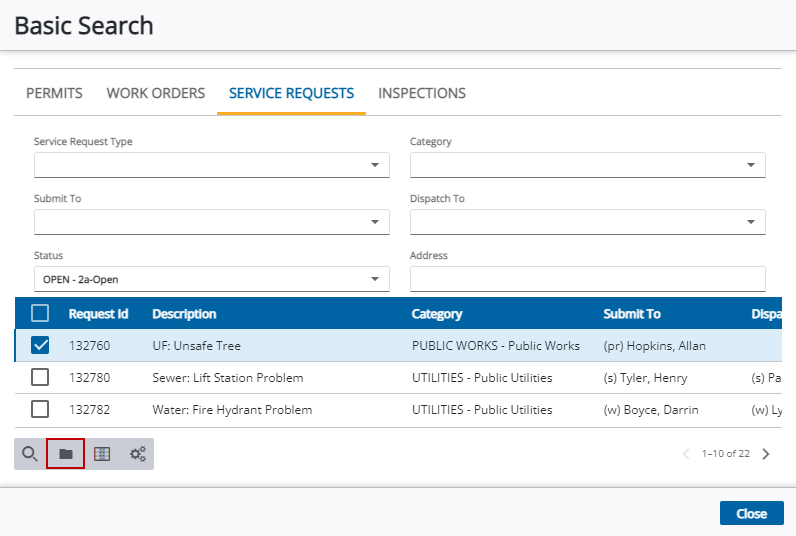Switch to the Work Orders tab
Image resolution: width=796 pixels, height=536 pixels.
pyautogui.click(x=156, y=93)
